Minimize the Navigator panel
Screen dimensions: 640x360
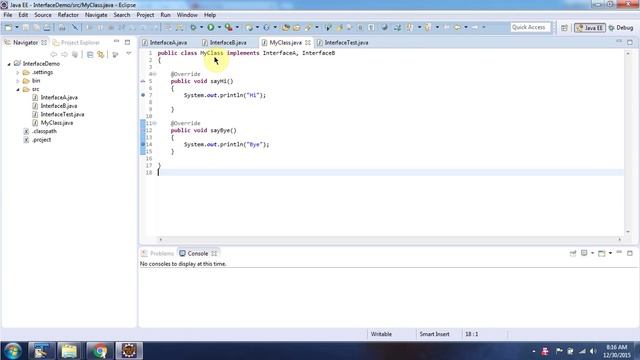116,42
